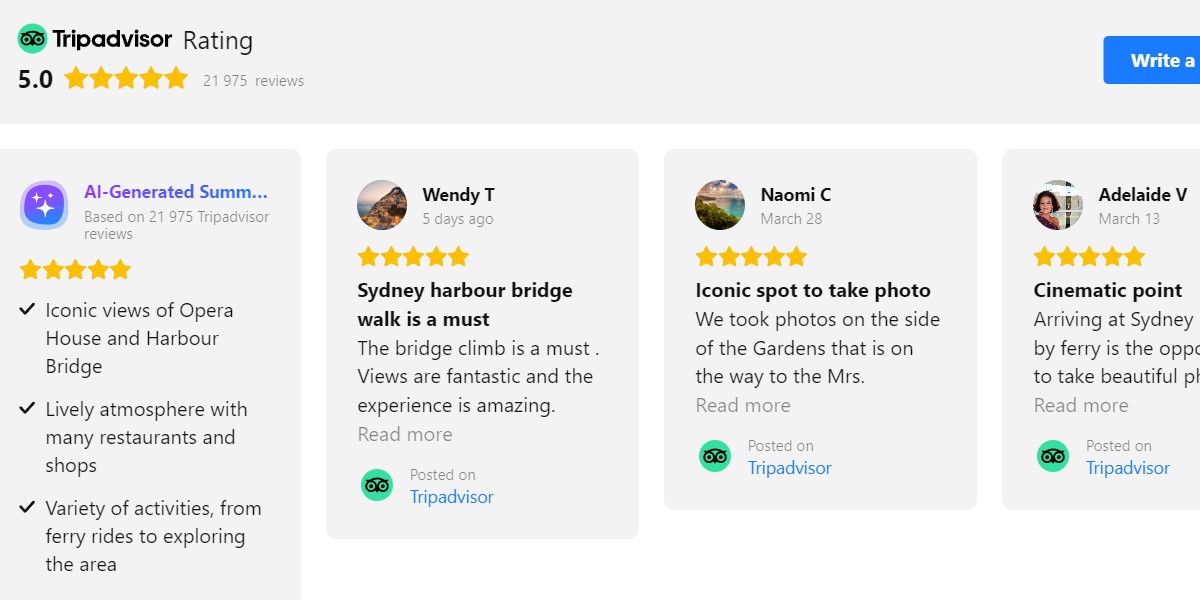The image size is (1200, 600).
Task: Click star rating in Wendy T's review
Action: tap(413, 257)
